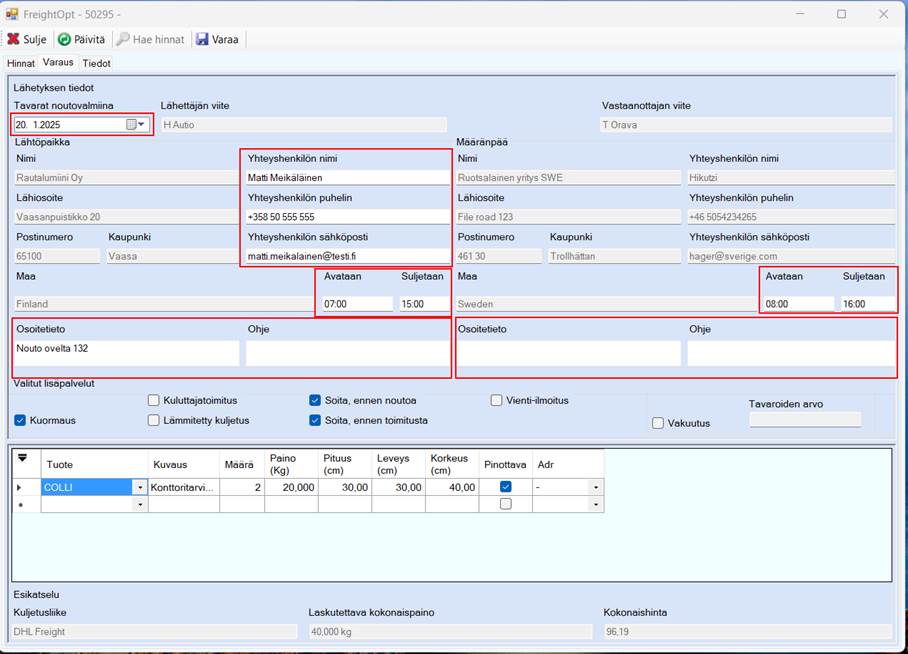908x654 pixels.
Task: Click the Korkeus (cm) column header
Action: (x=452, y=465)
